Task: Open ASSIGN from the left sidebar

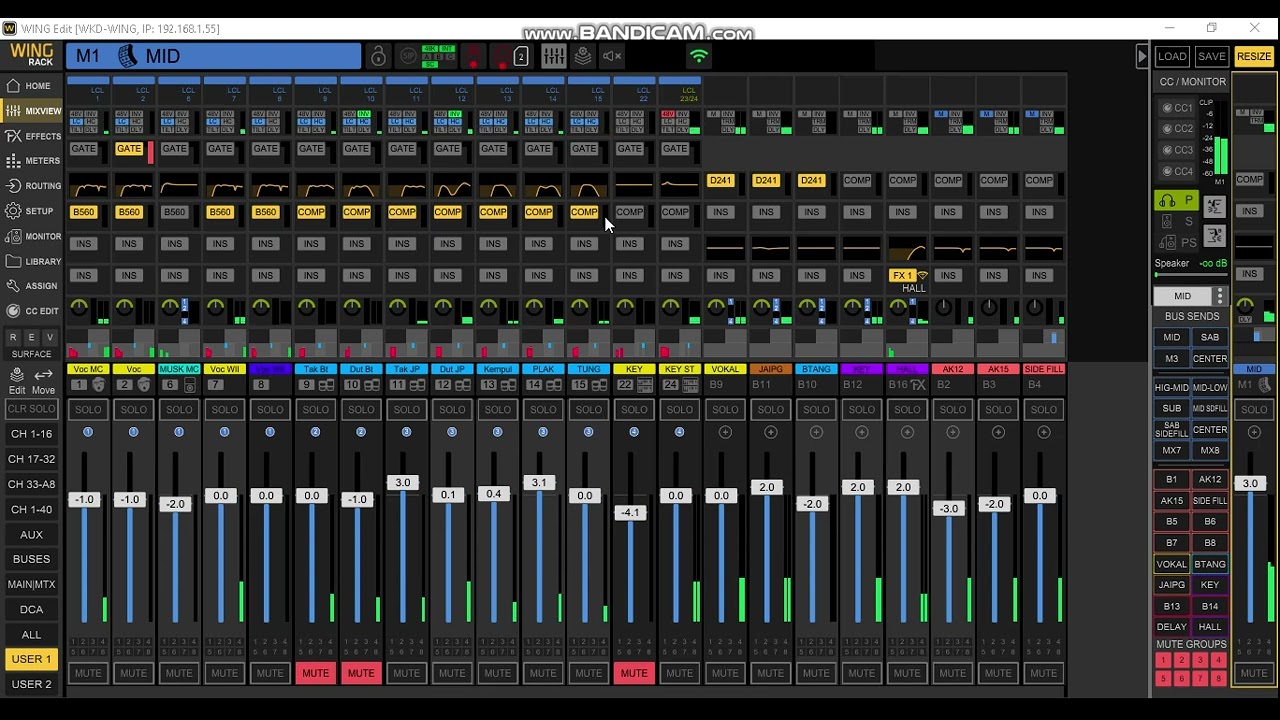Action: pos(32,286)
